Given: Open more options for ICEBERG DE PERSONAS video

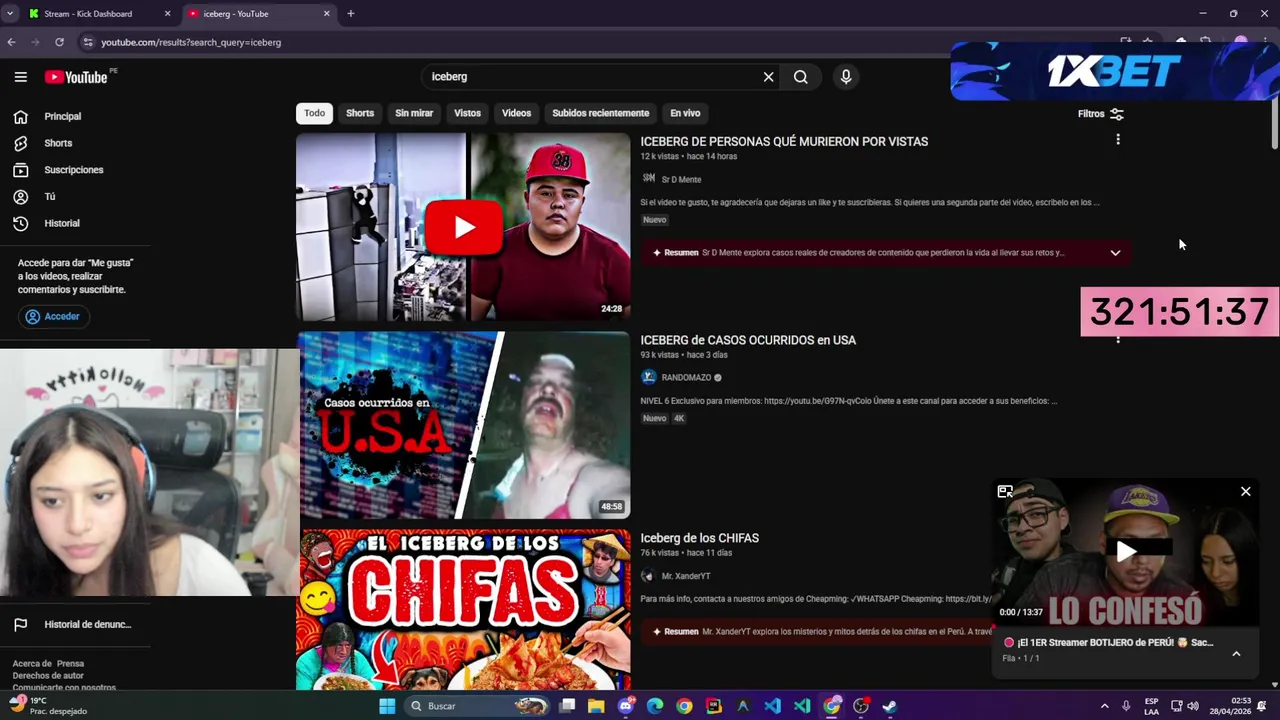Looking at the screenshot, I should click(1118, 140).
